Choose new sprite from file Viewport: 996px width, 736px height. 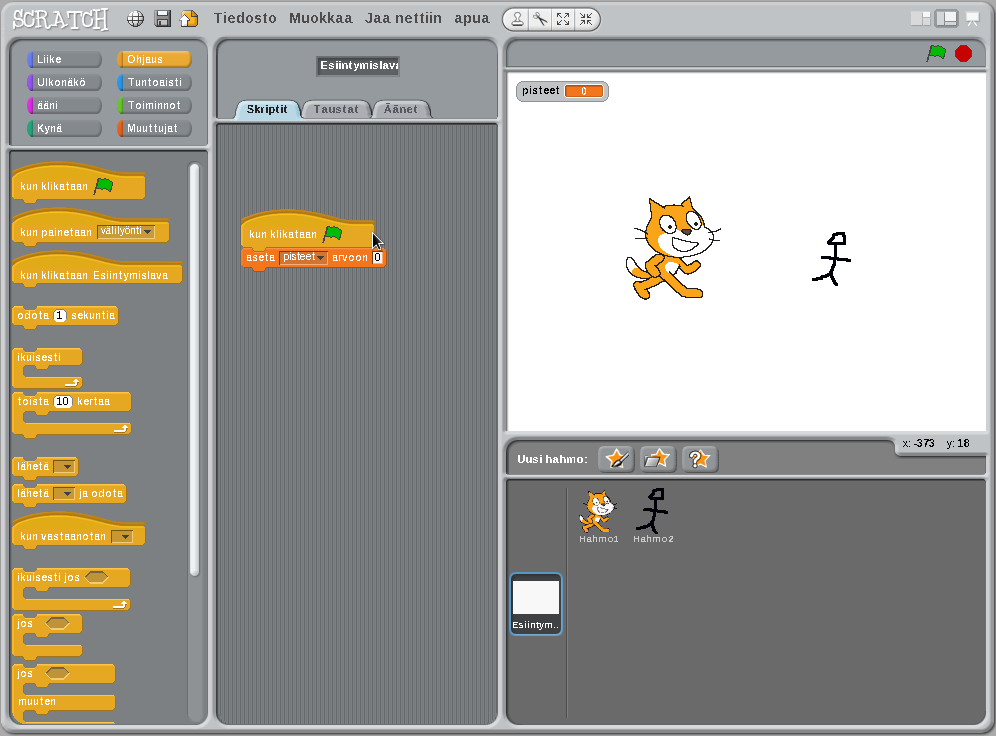pos(657,458)
